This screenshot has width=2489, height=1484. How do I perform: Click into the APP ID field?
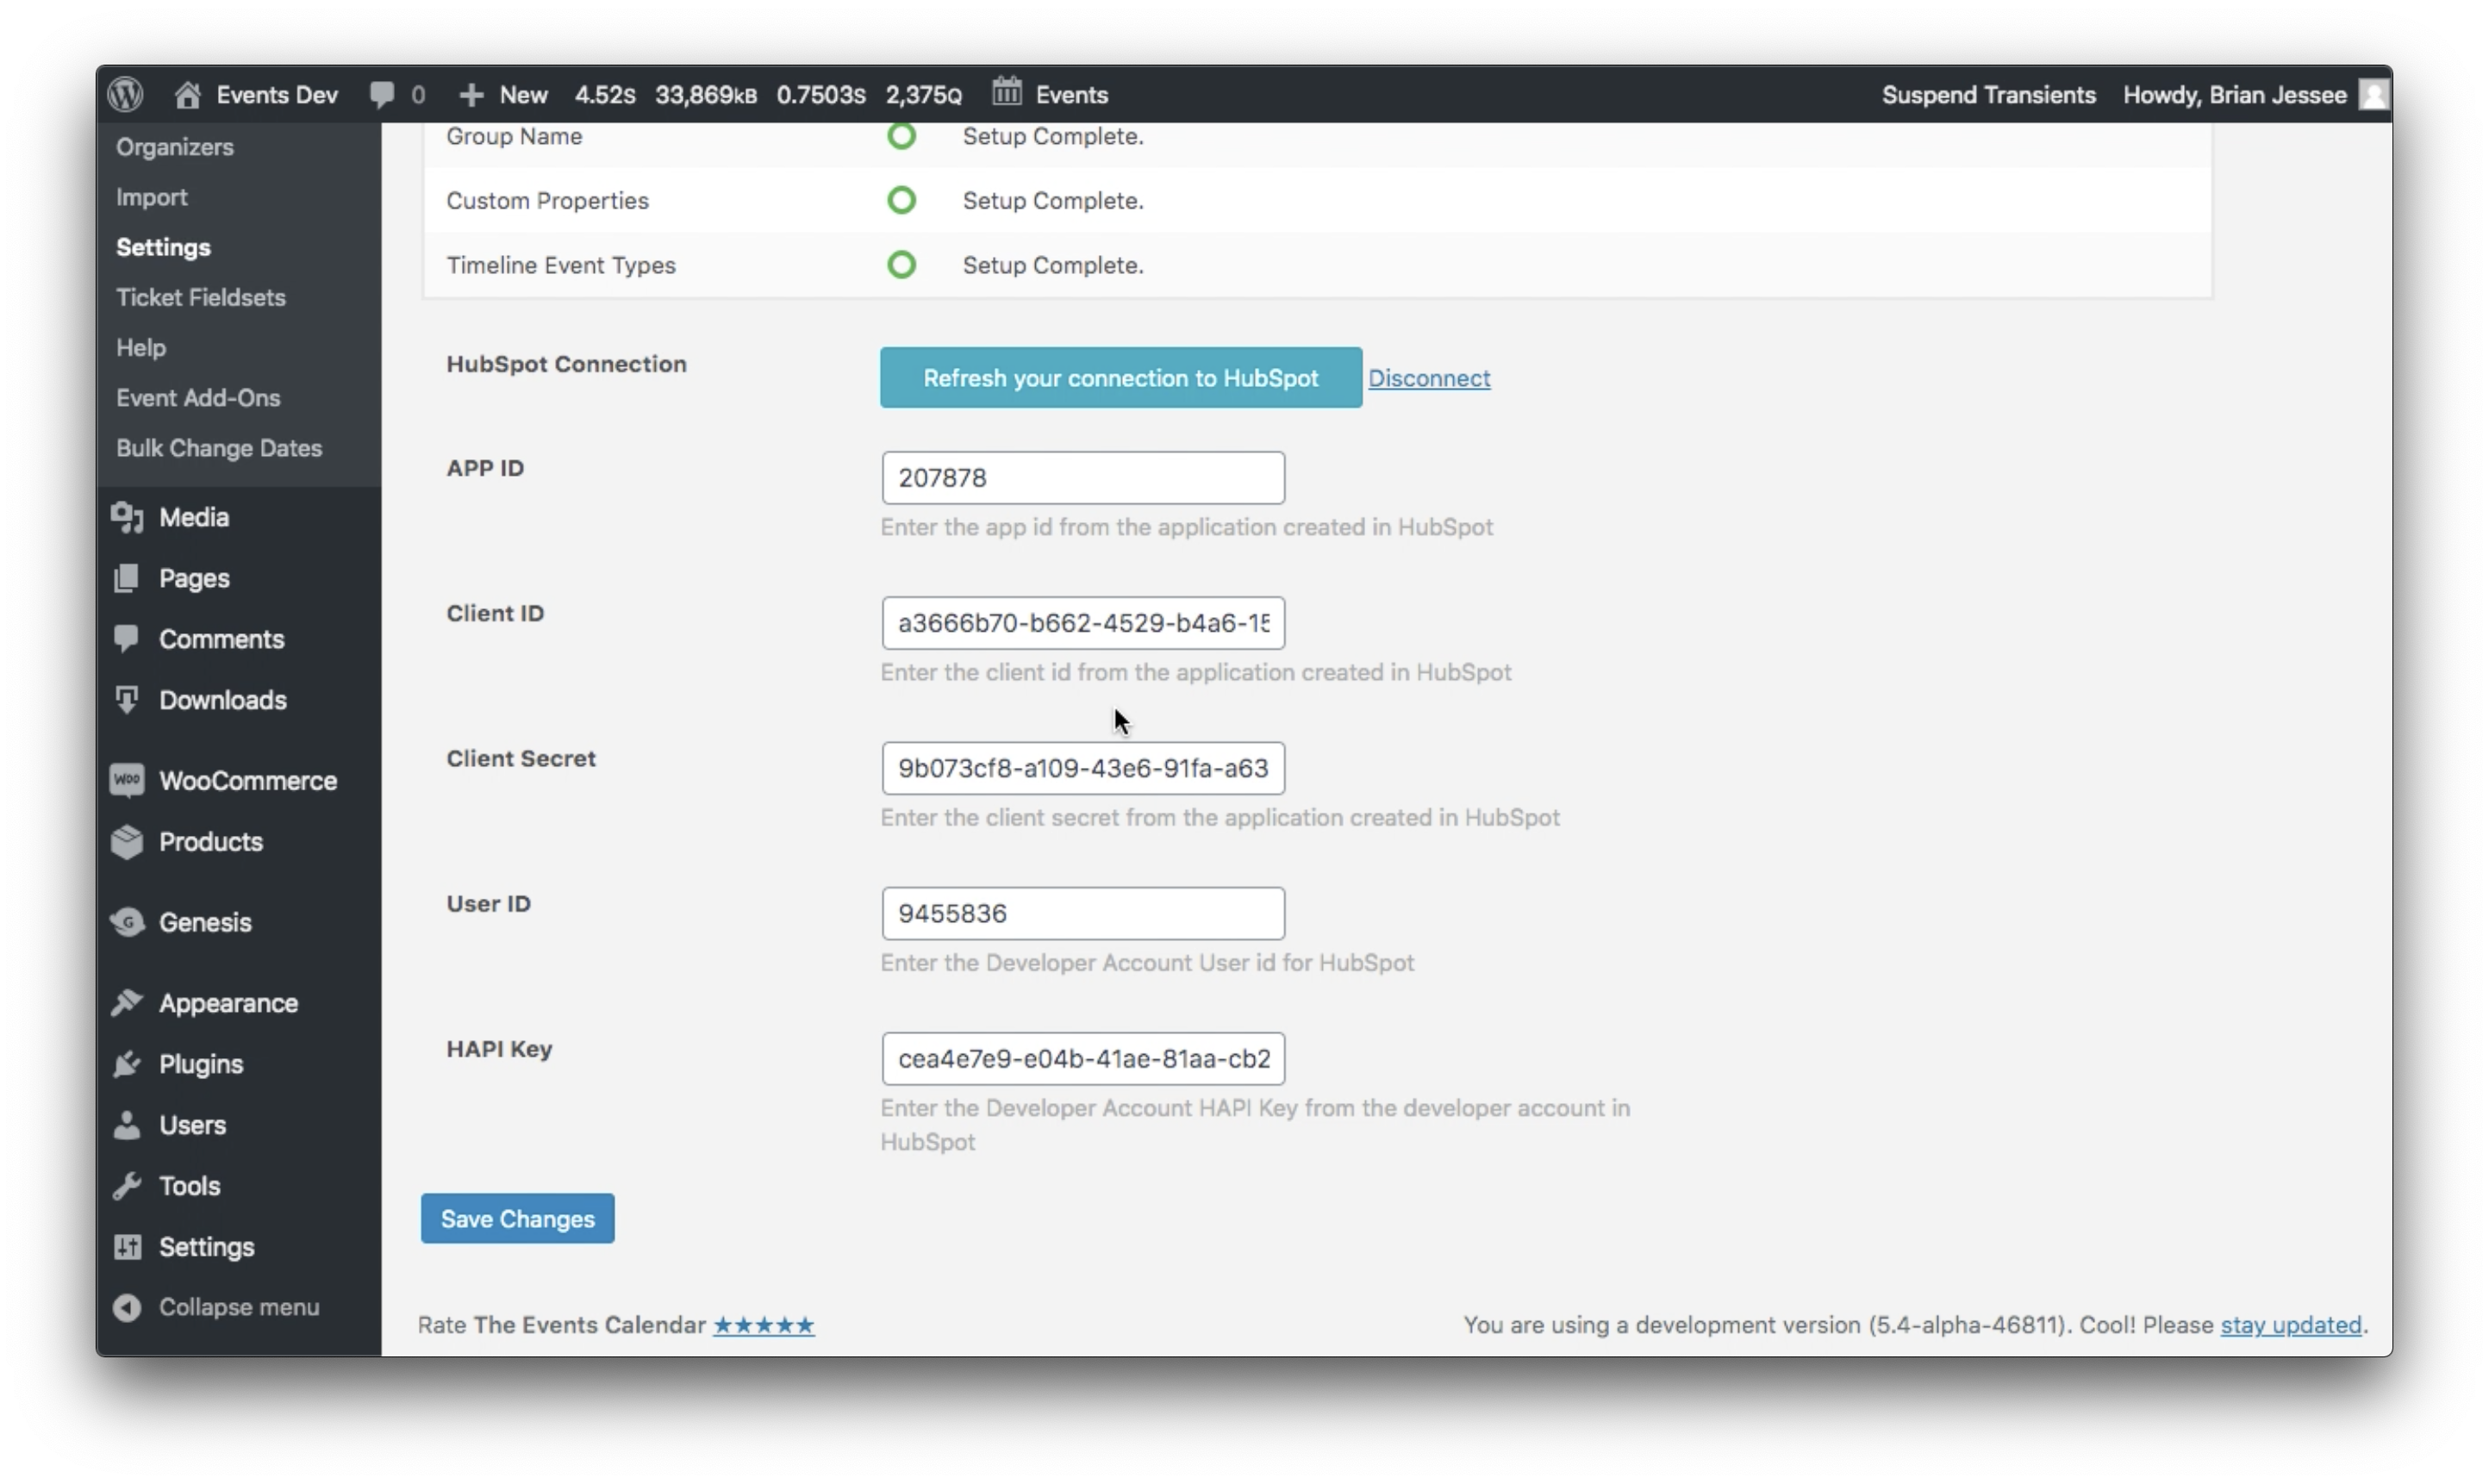[x=1083, y=478]
